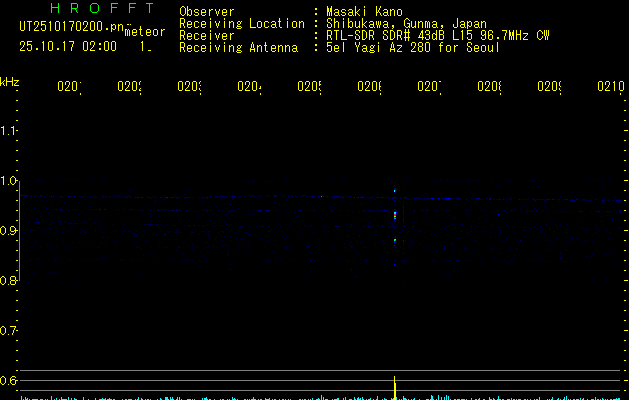Click the first 020 time marker on the left
Image resolution: width=629 pixels, height=400 pixels.
(68, 87)
